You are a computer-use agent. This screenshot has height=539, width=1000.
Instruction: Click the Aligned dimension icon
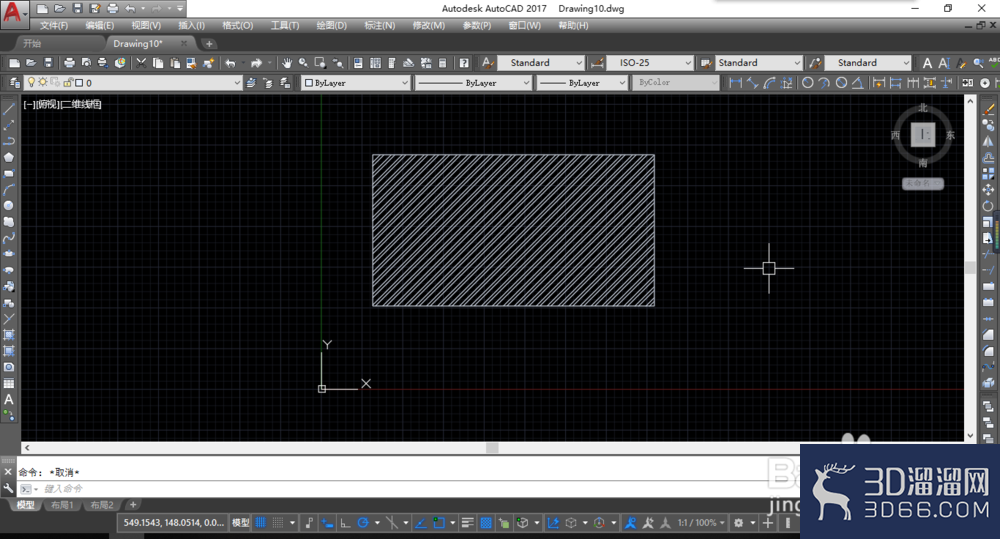click(753, 83)
